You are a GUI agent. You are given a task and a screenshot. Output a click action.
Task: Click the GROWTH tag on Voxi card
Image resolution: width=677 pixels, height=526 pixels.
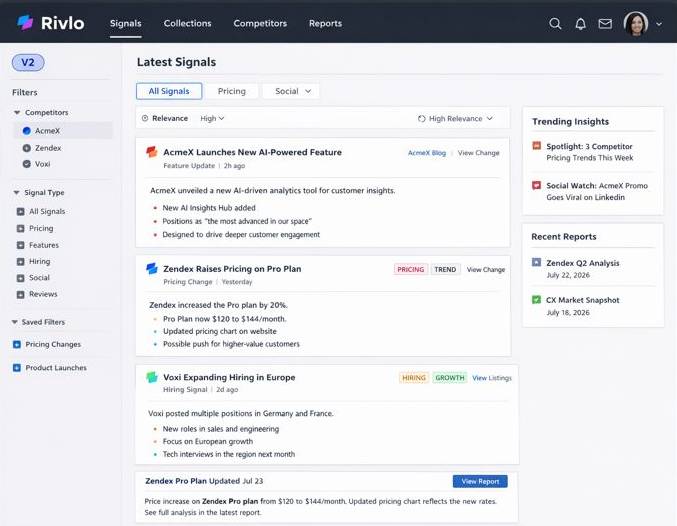click(x=450, y=378)
